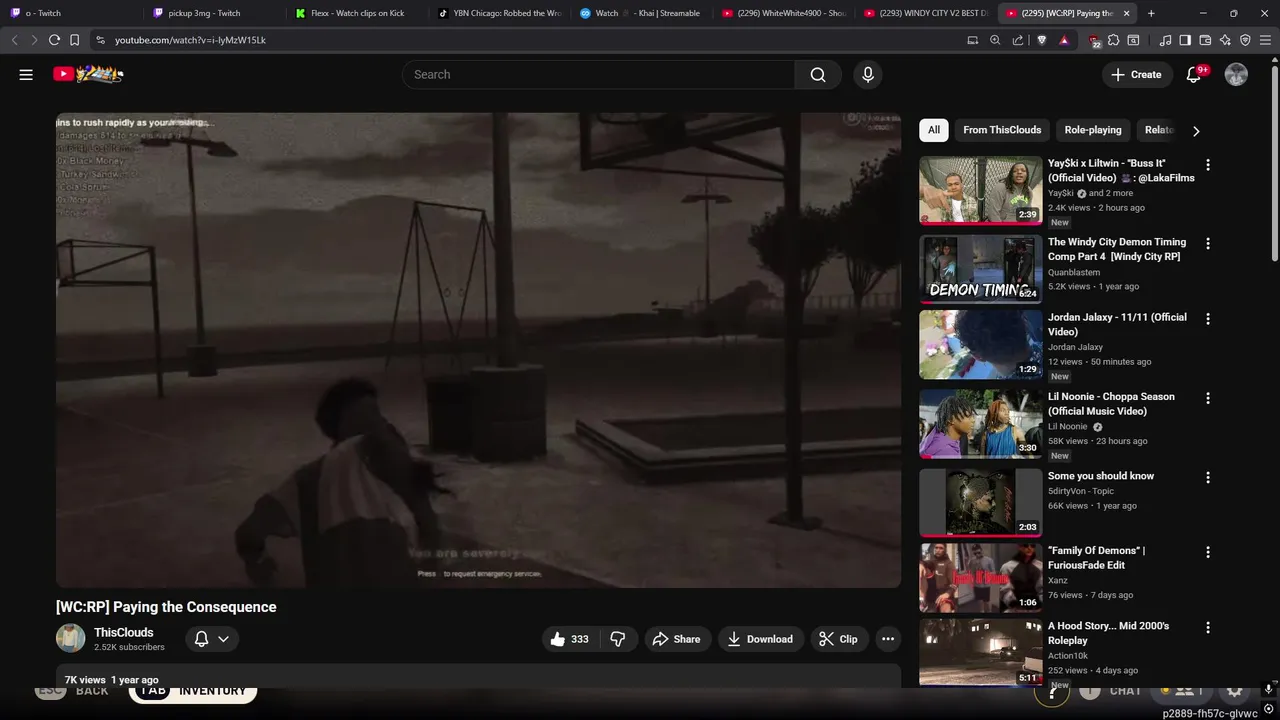The width and height of the screenshot is (1280, 720).
Task: Click the zoom magnifier in address bar
Action: click(x=995, y=40)
